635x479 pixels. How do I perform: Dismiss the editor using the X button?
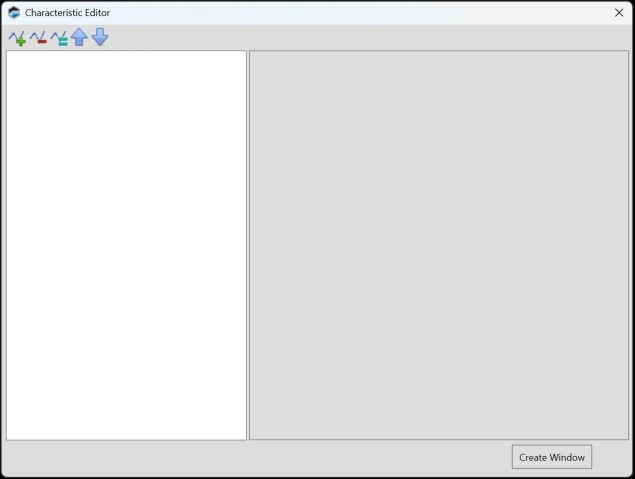(x=618, y=13)
